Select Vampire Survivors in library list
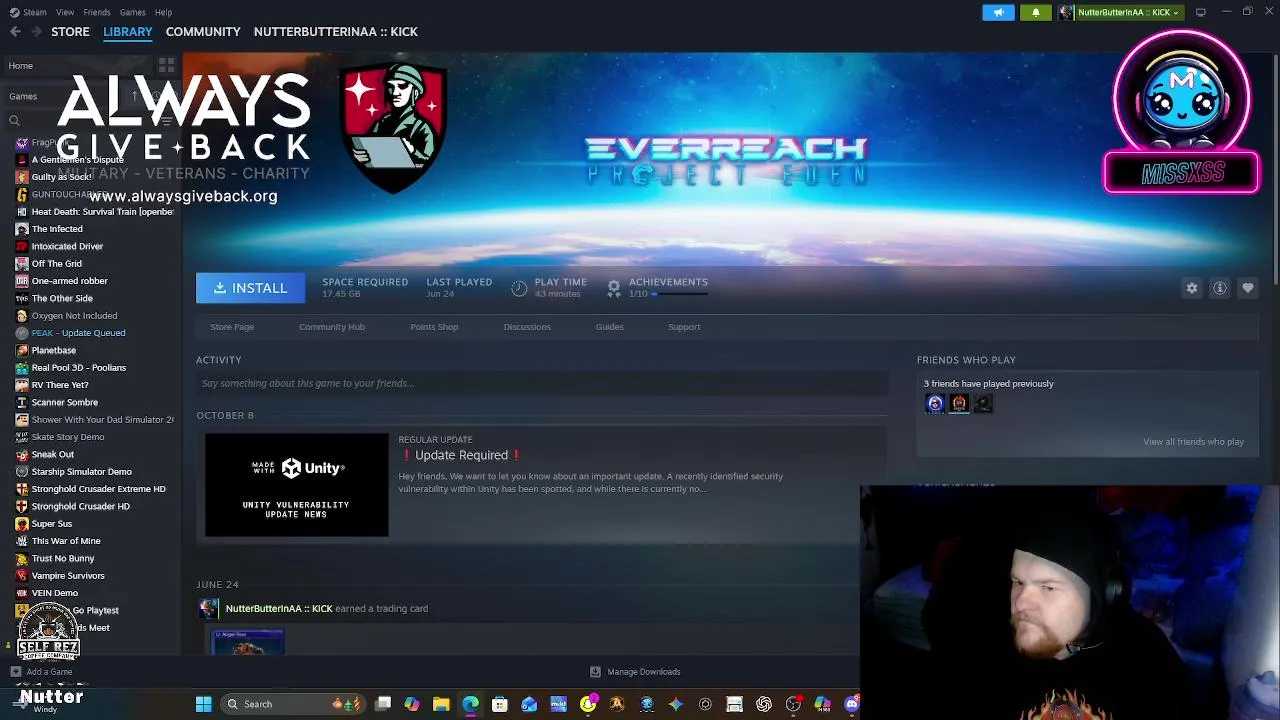This screenshot has height=720, width=1280. click(x=68, y=576)
